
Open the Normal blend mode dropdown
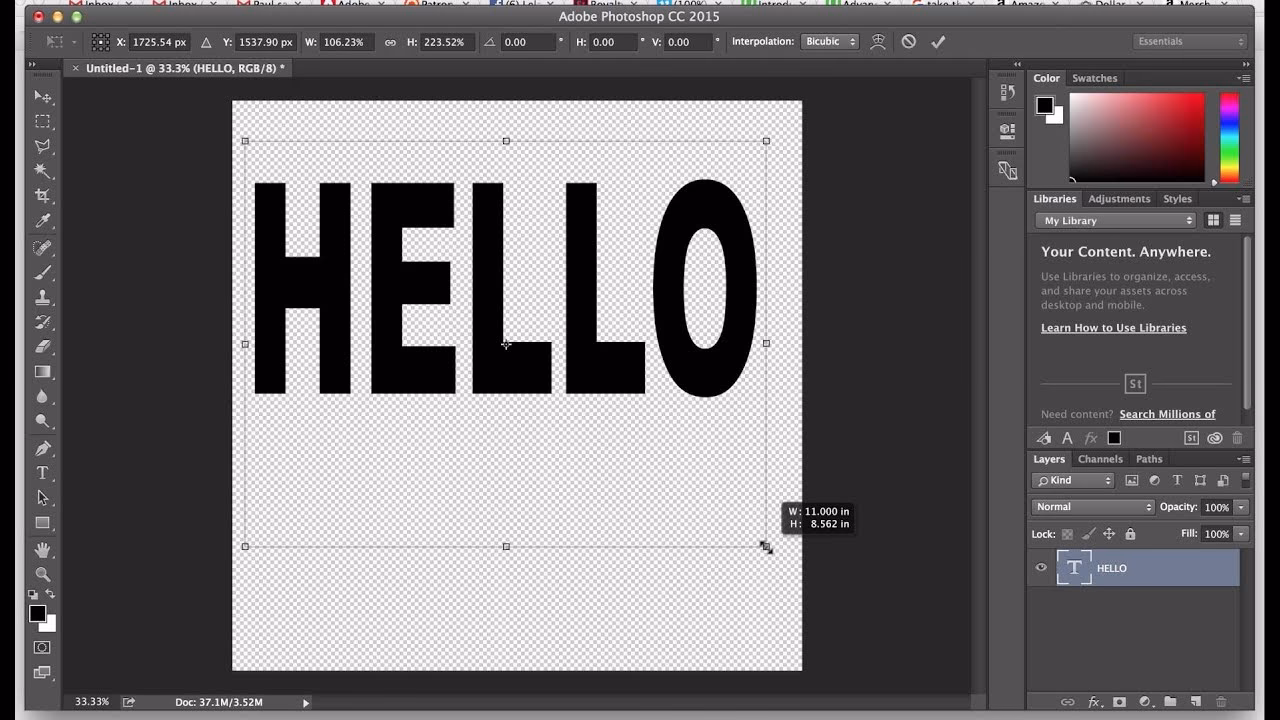1092,507
